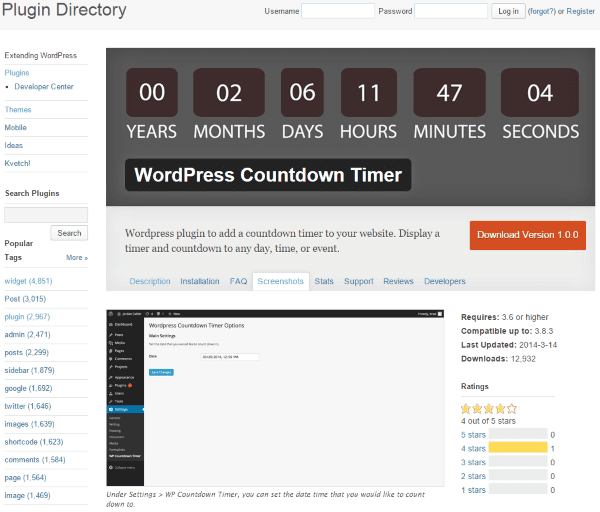View the Developers tab

[444, 282]
